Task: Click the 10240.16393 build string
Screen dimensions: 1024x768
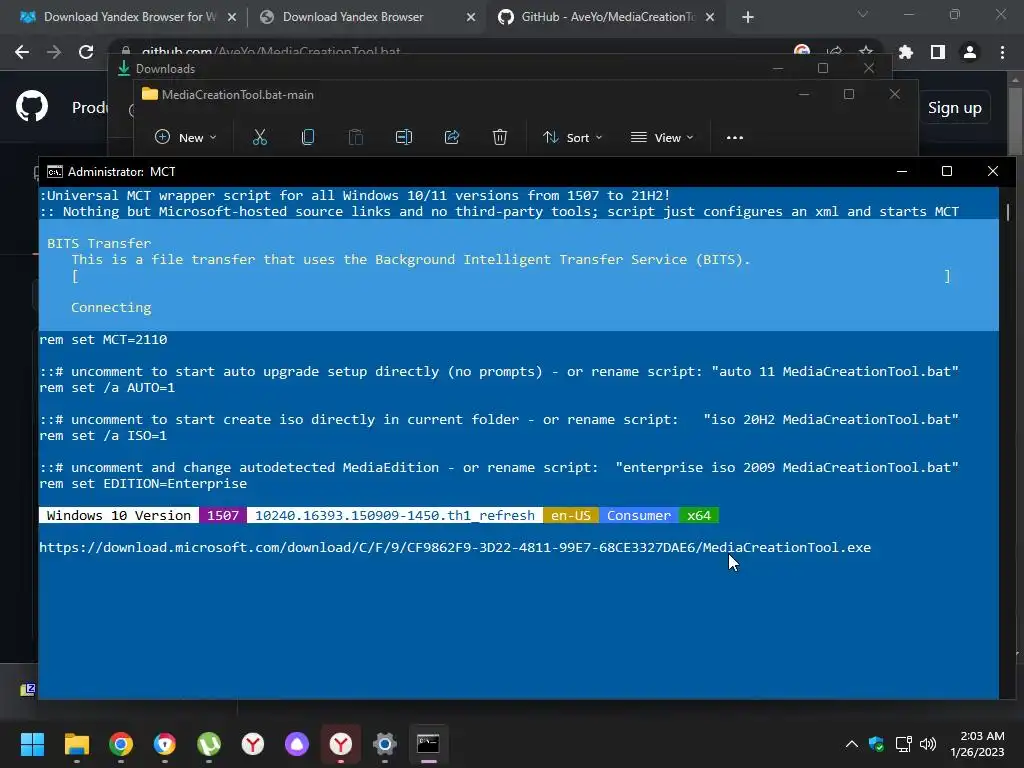Action: 394,515
